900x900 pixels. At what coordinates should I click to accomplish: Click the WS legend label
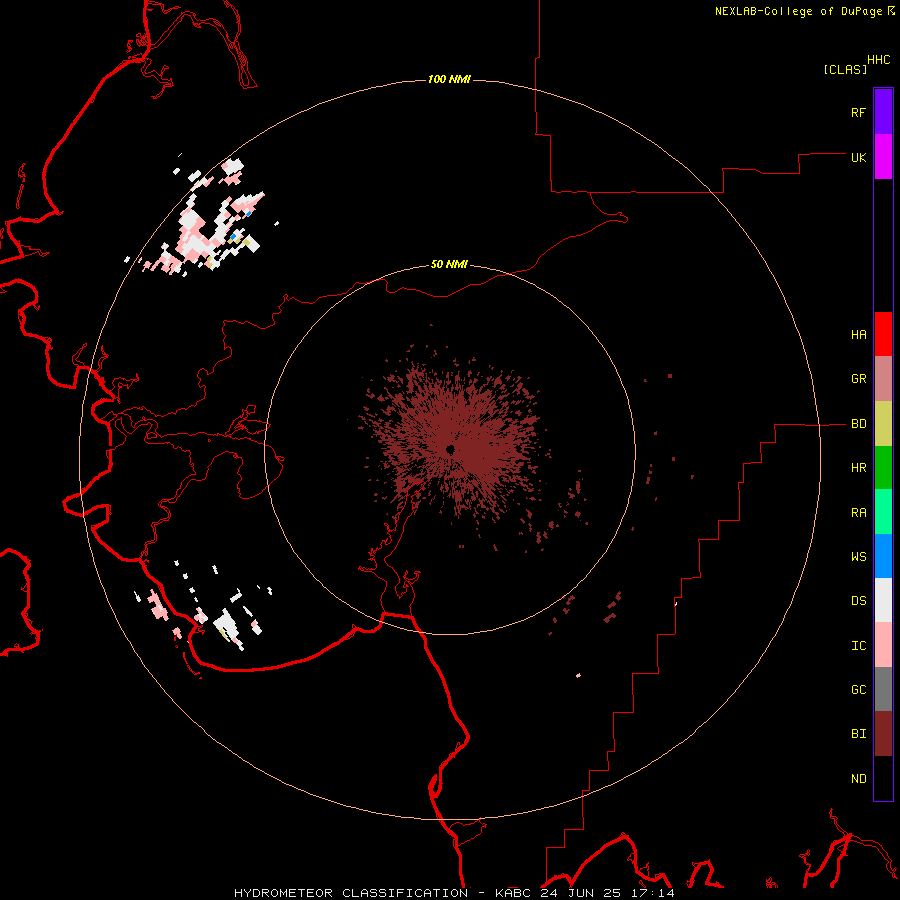[x=858, y=557]
